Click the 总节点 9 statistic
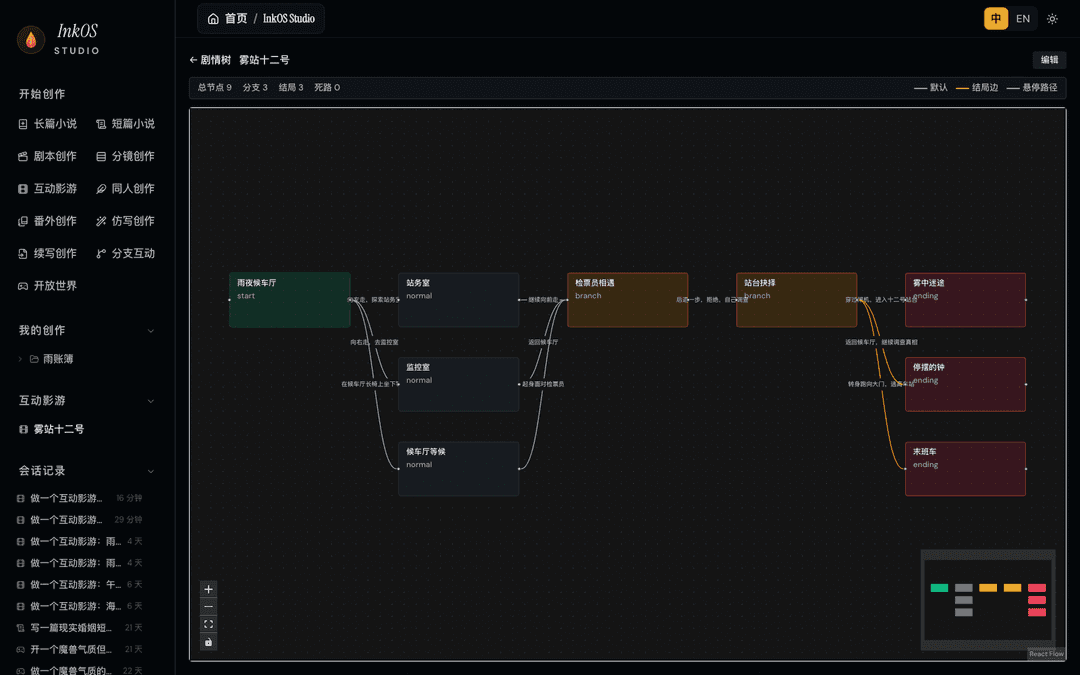This screenshot has height=675, width=1080. click(x=215, y=87)
